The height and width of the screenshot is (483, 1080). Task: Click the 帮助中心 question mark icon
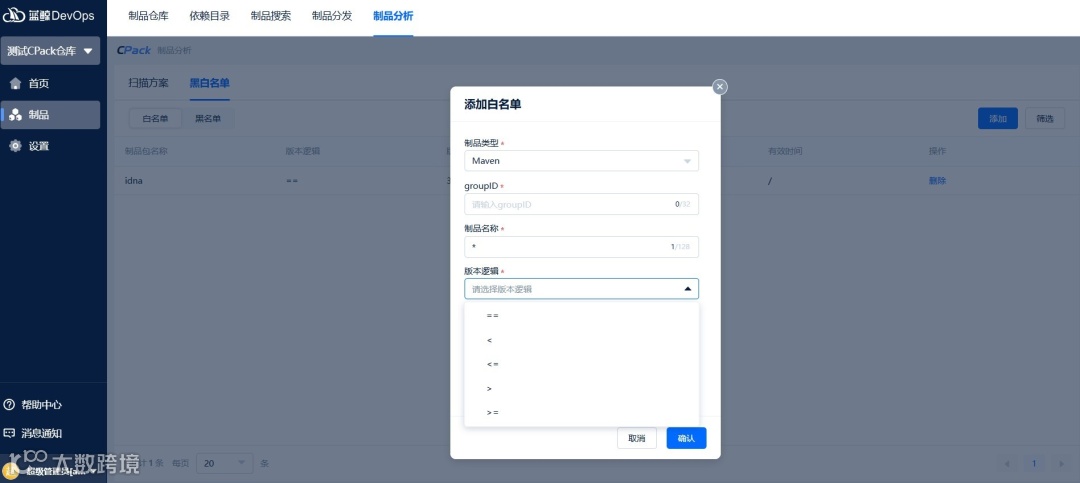coord(9,404)
